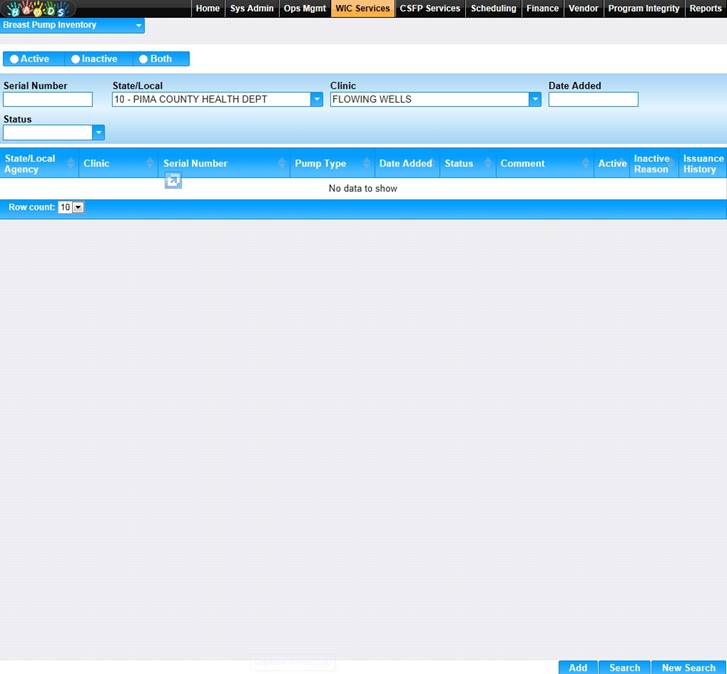Select the Active radio button
Viewport: 727px width, 674px height.
click(14, 59)
